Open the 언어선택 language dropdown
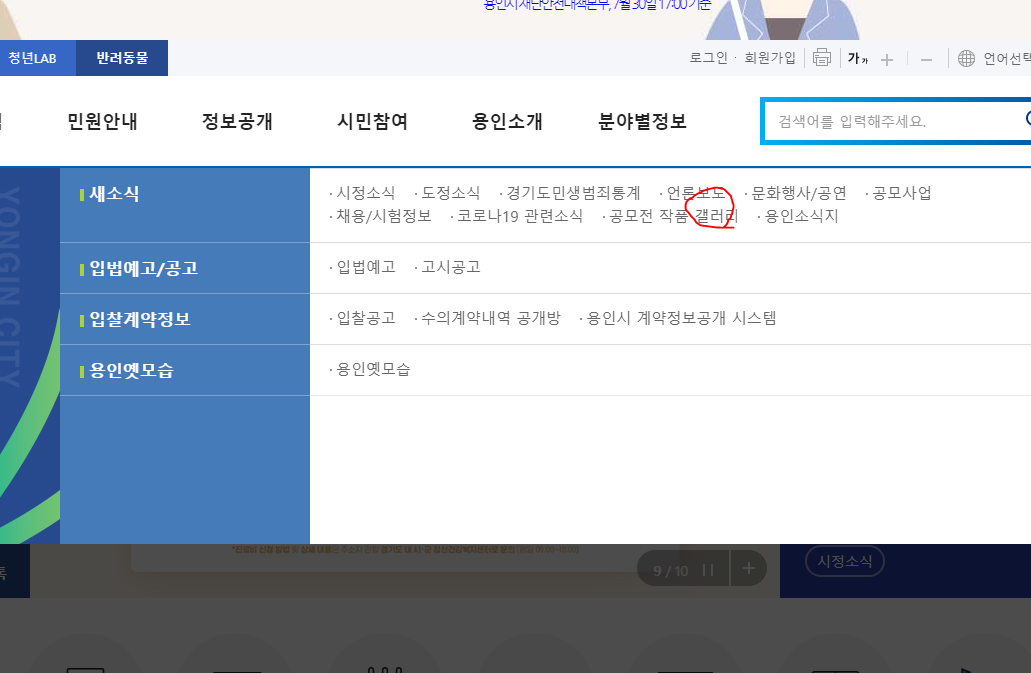1031x673 pixels. tap(1006, 58)
